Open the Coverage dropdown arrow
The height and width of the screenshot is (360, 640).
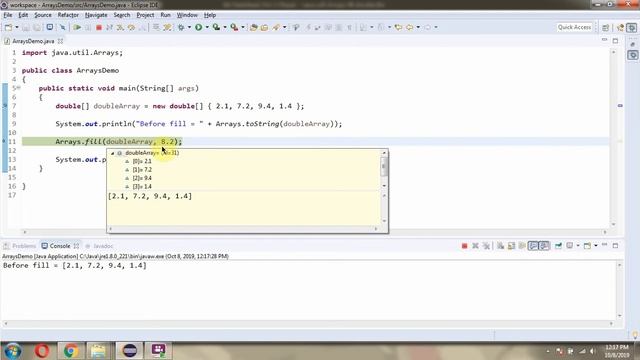tap(225, 27)
